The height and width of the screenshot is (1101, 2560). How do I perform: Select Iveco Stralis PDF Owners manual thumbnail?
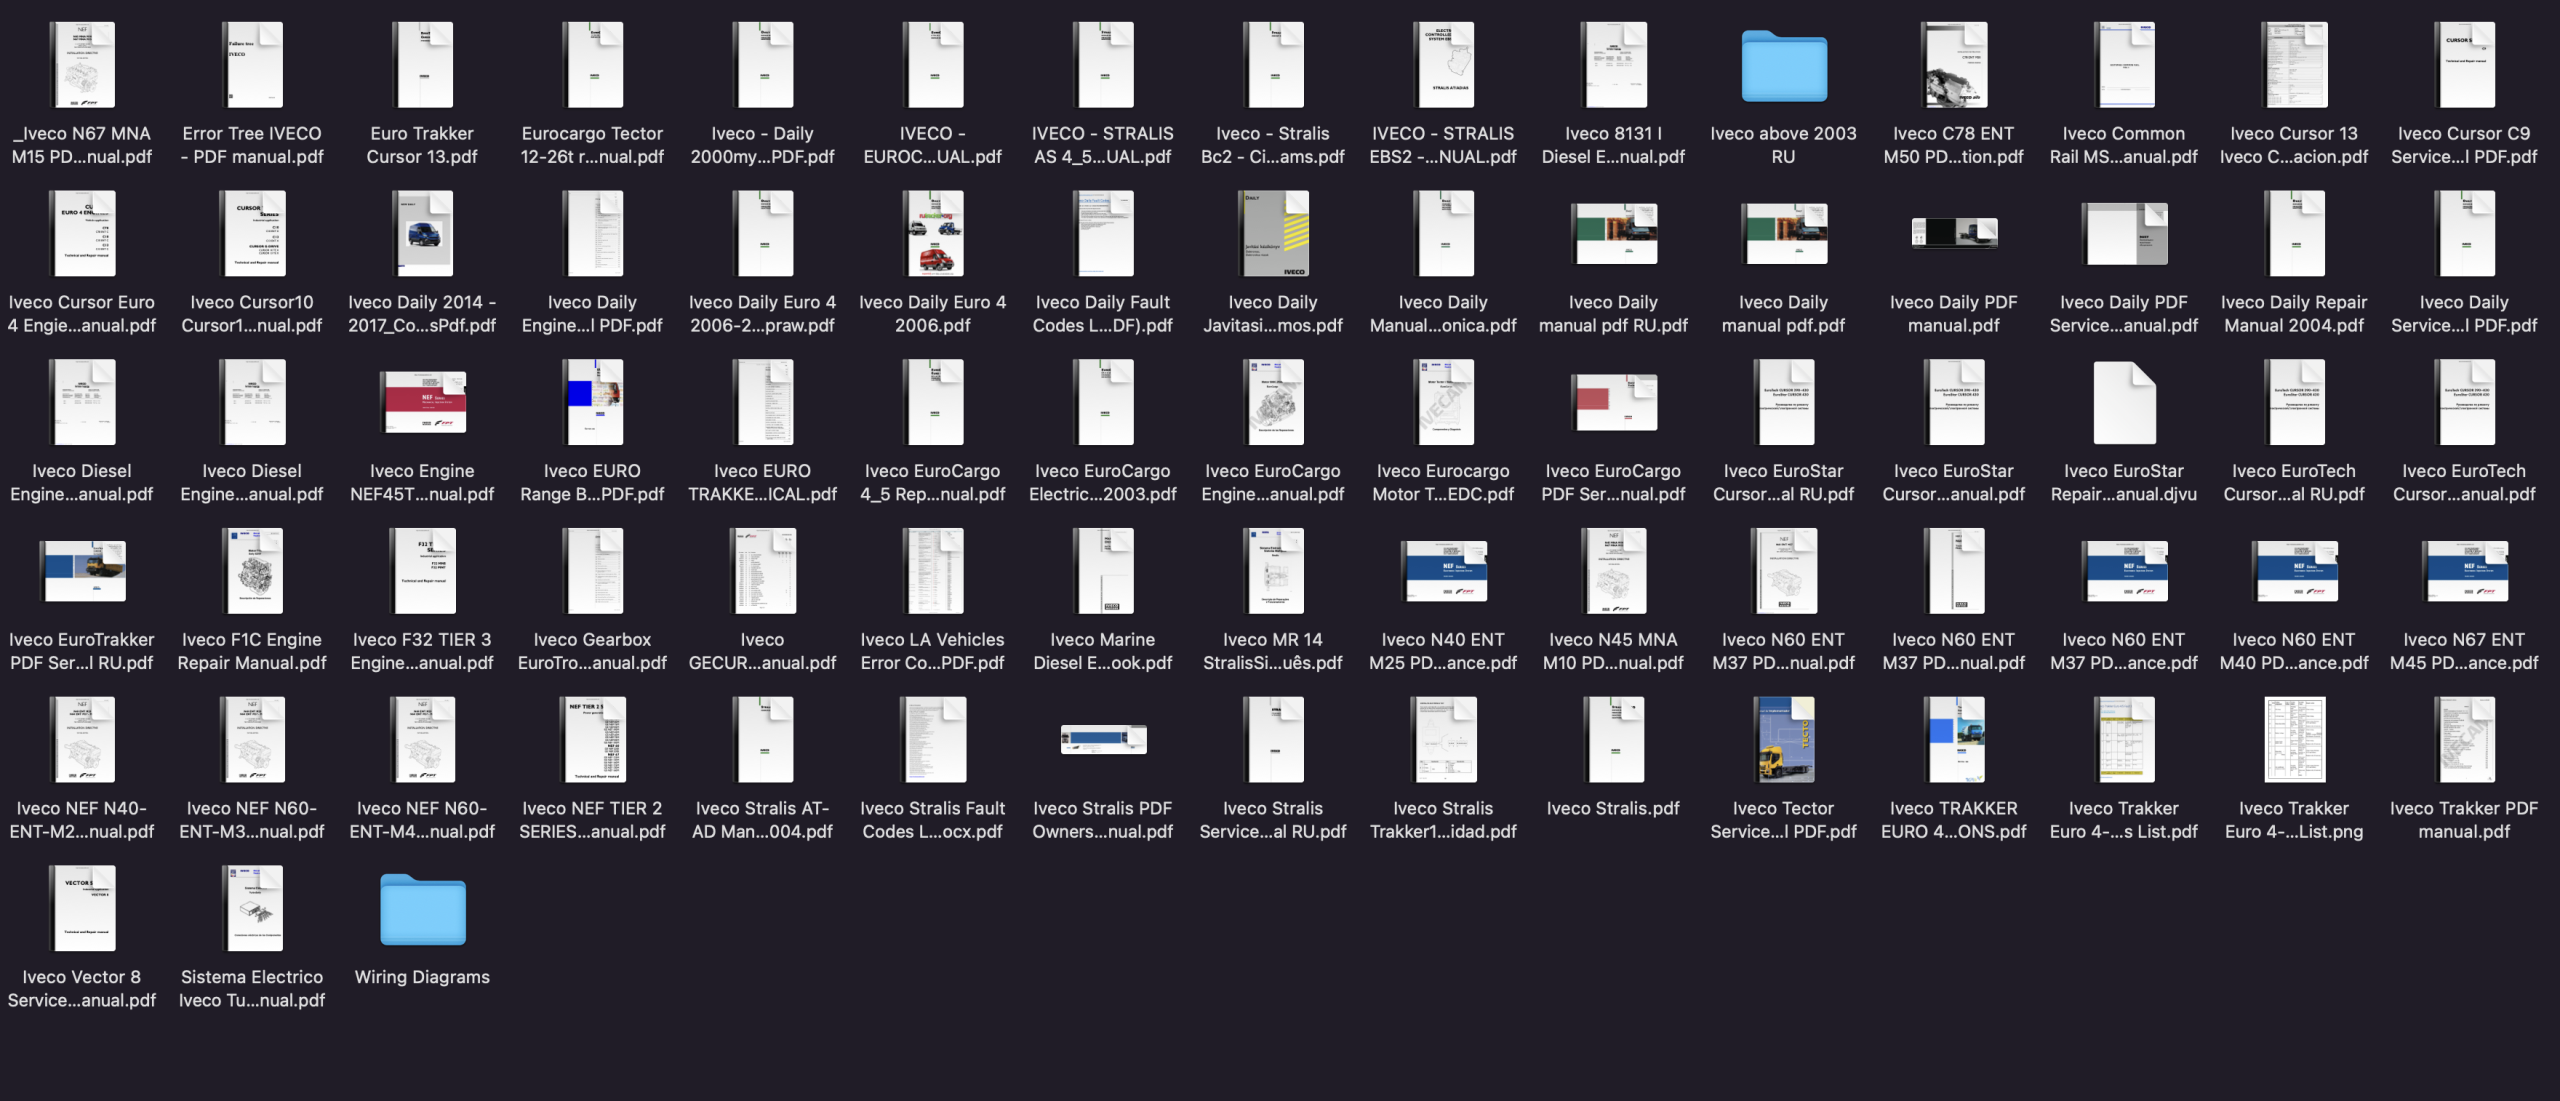coord(1102,740)
